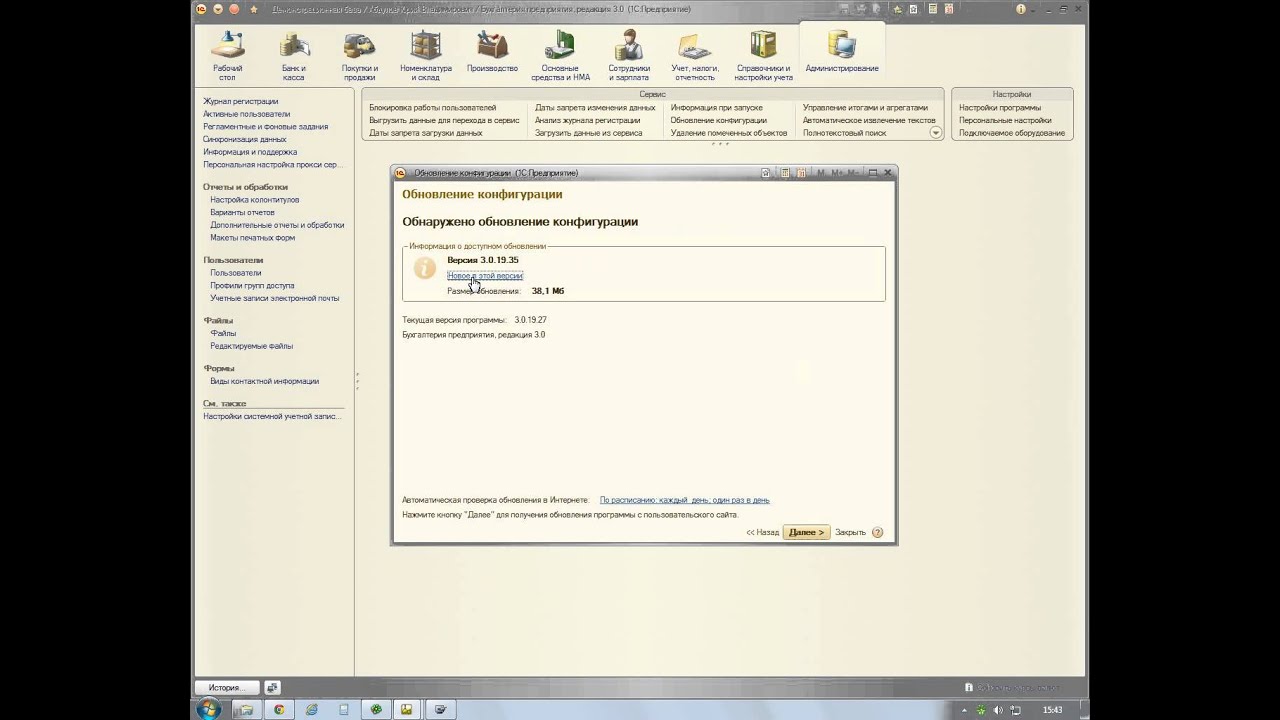The image size is (1280, 720).
Task: Open Полнотекстовый поиск
Action: tap(845, 133)
